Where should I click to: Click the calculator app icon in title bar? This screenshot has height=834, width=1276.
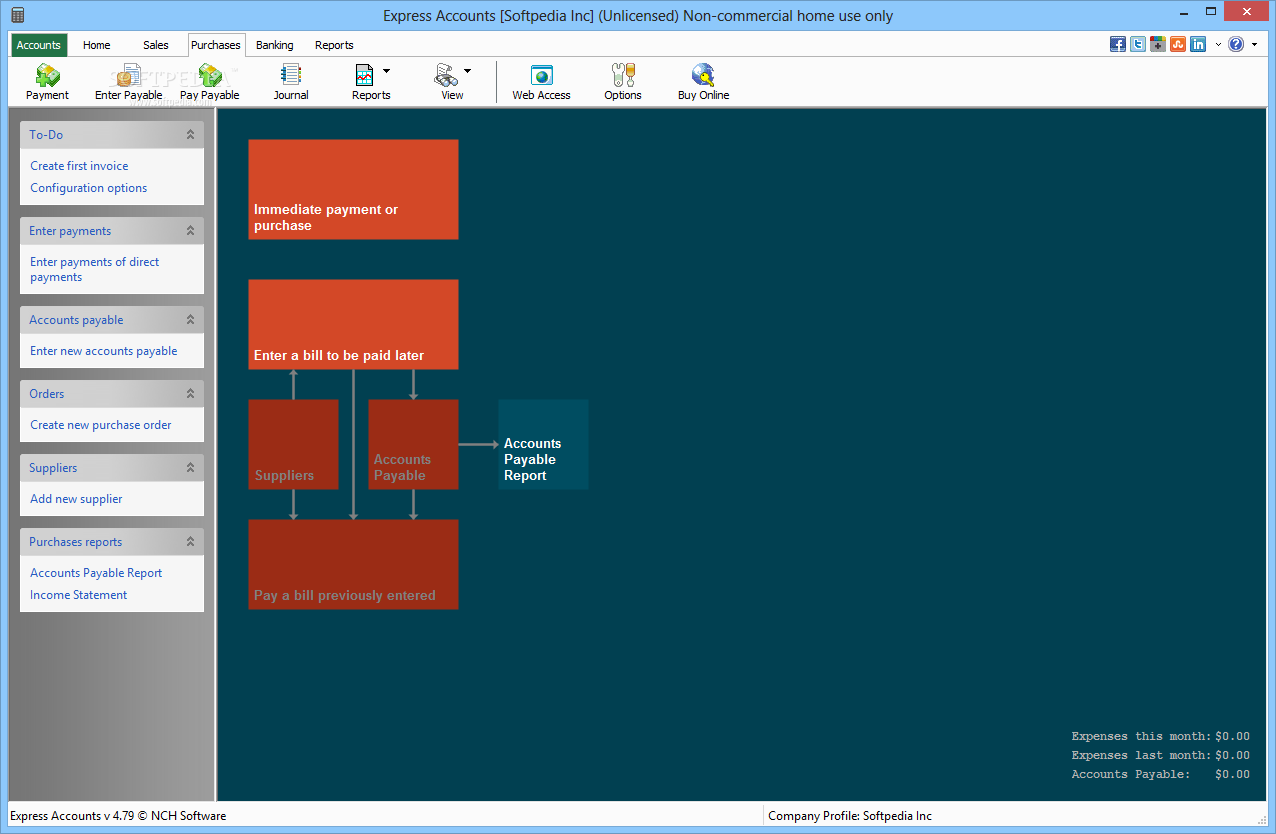(17, 15)
